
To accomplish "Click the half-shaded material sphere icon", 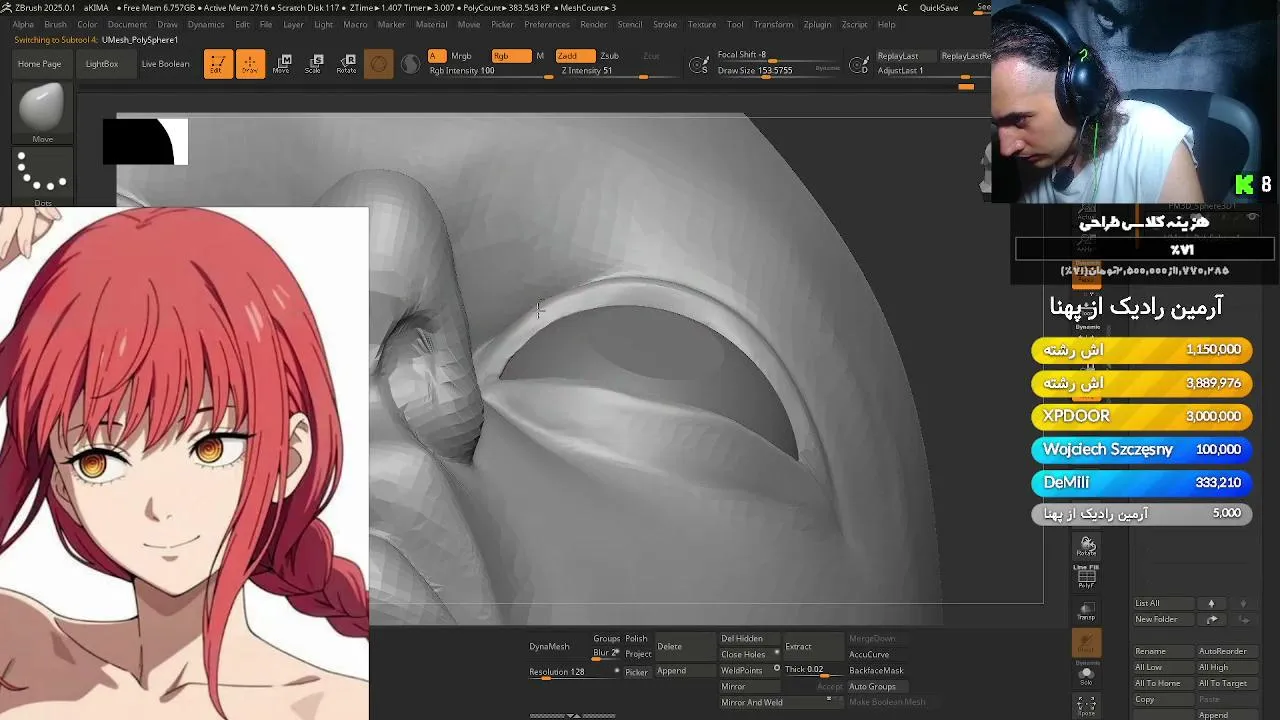I will pos(410,64).
